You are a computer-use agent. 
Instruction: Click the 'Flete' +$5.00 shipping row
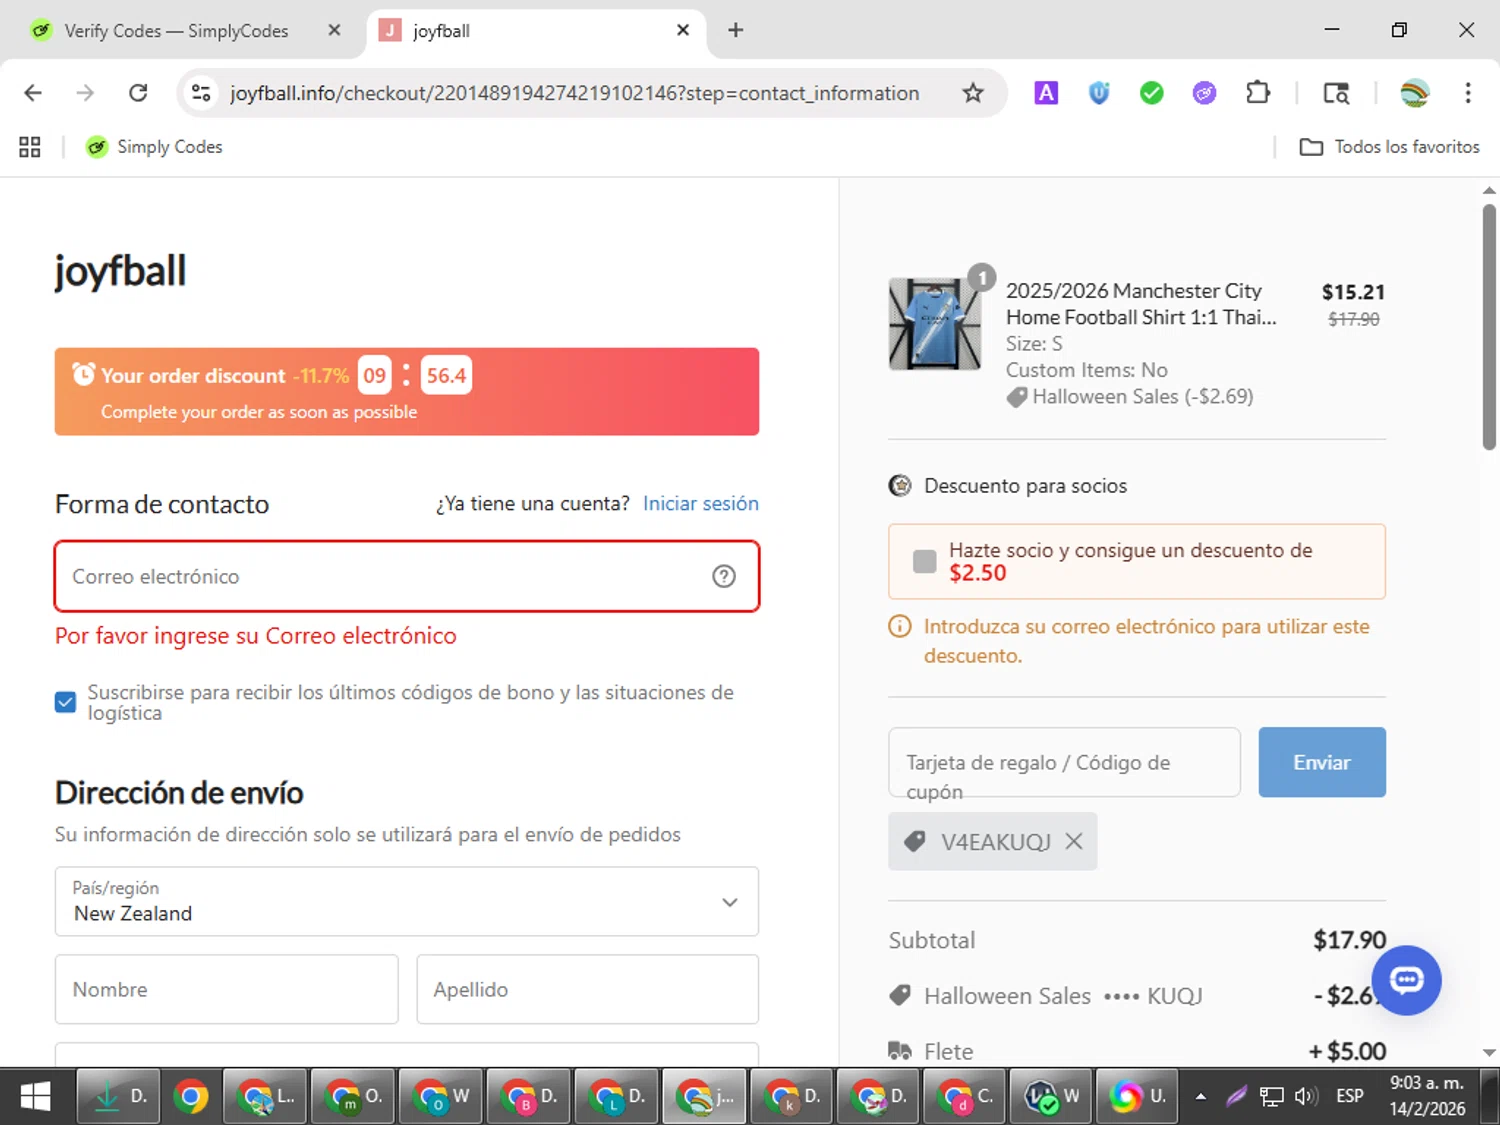[x=1137, y=1051]
